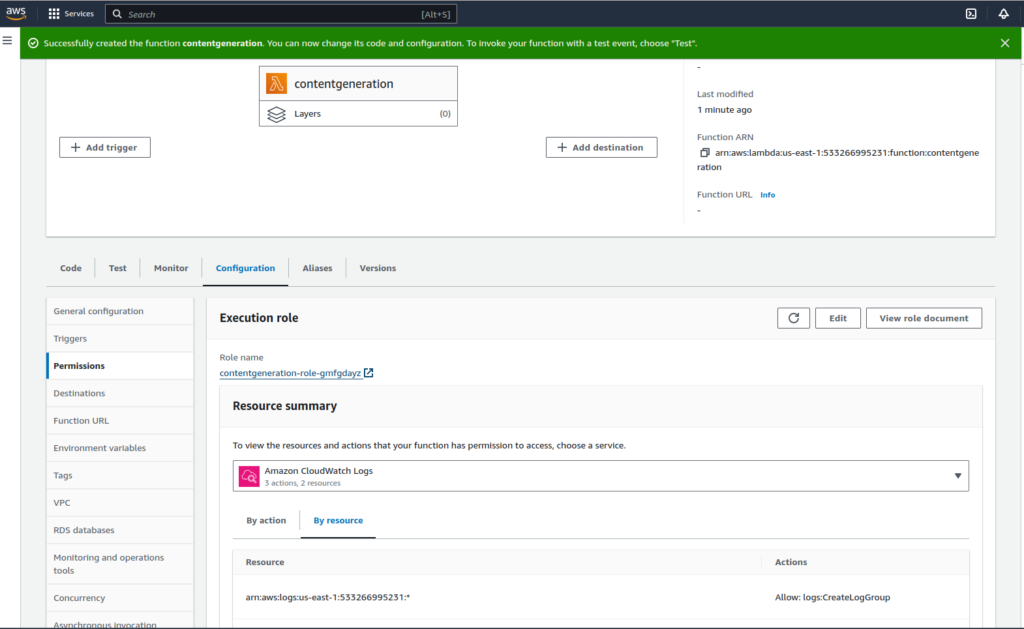Switch to the Monitor tab

tap(171, 268)
